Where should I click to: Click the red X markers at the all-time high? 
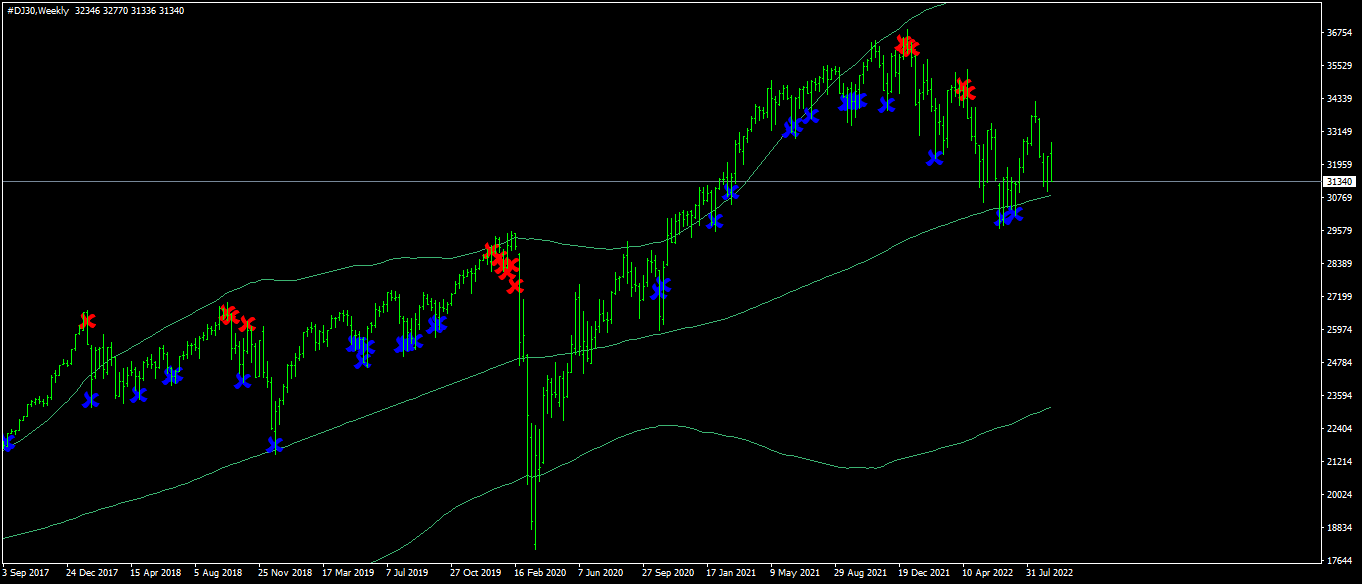(907, 46)
